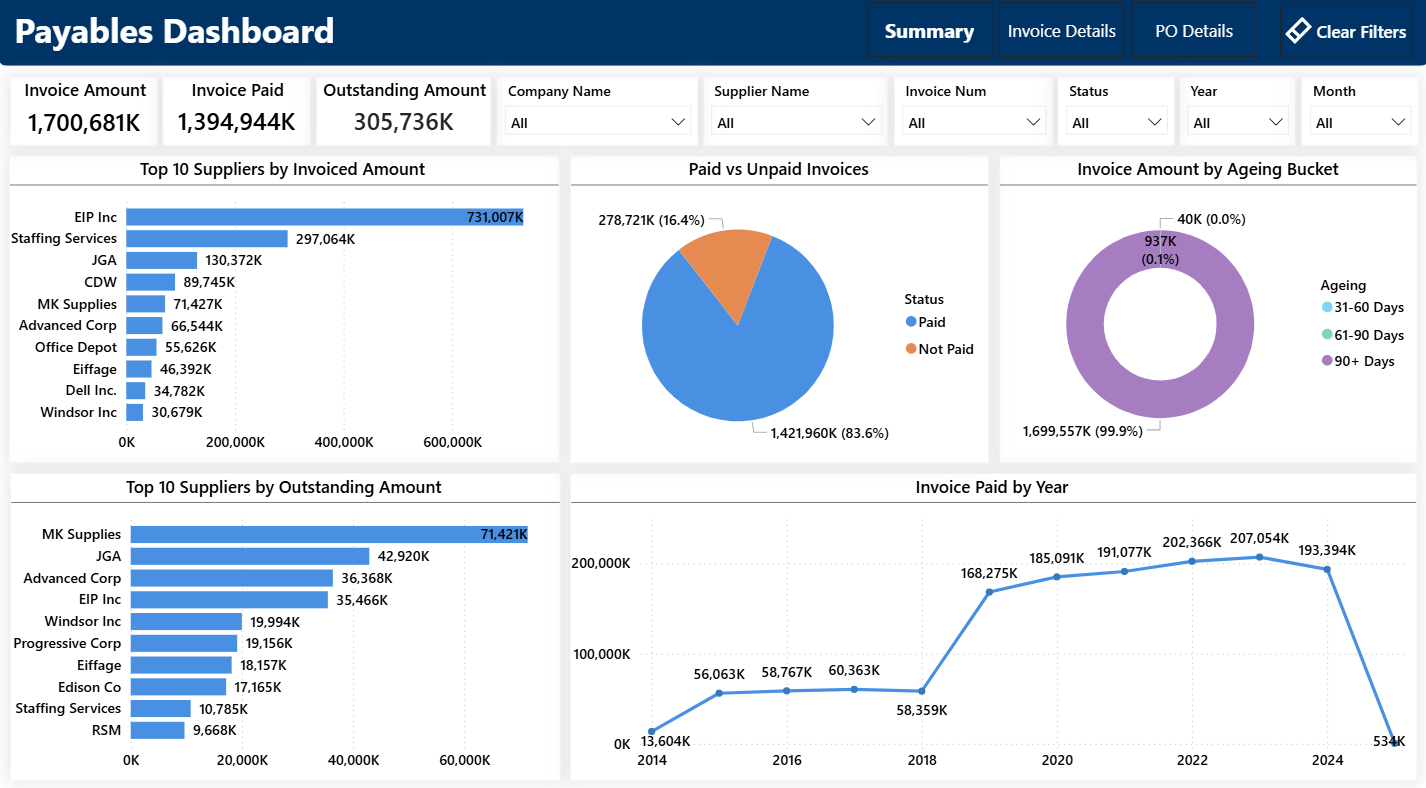
Task: Click the 2024 data point 193,394K
Action: (1327, 569)
